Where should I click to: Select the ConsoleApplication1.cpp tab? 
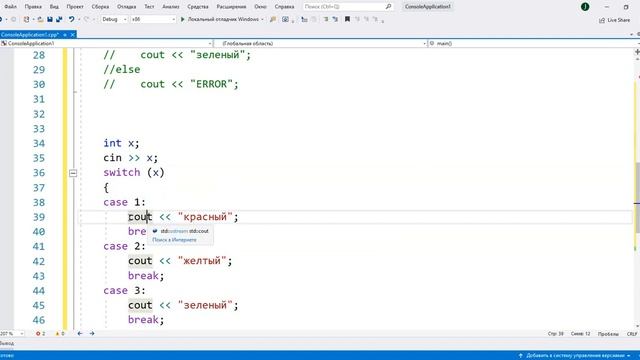pyautogui.click(x=30, y=35)
